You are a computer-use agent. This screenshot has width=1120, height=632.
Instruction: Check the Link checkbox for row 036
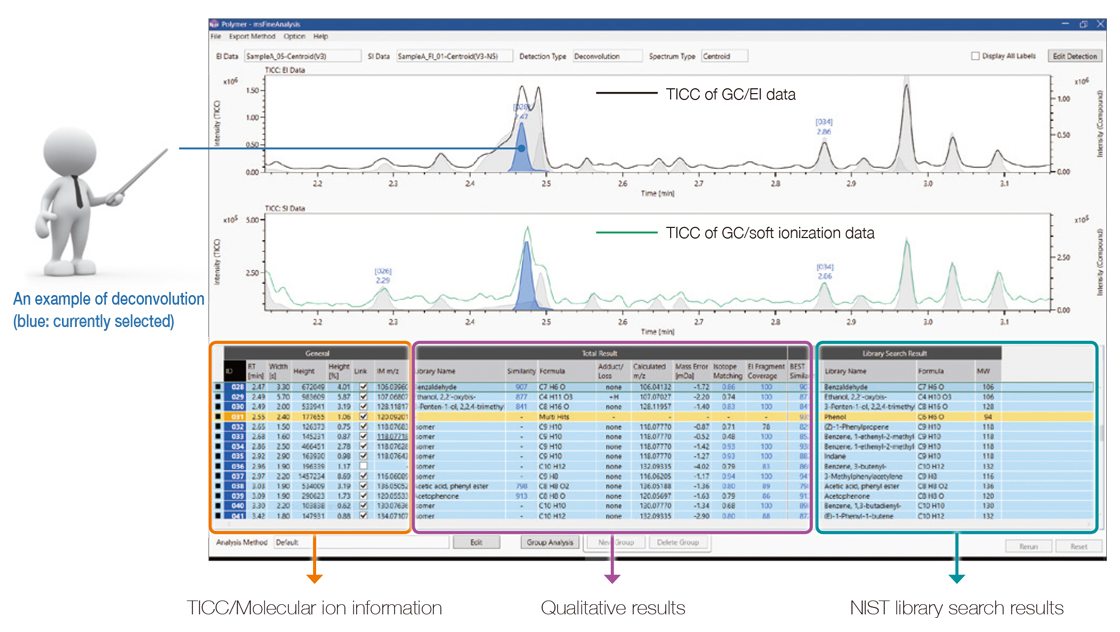363,466
